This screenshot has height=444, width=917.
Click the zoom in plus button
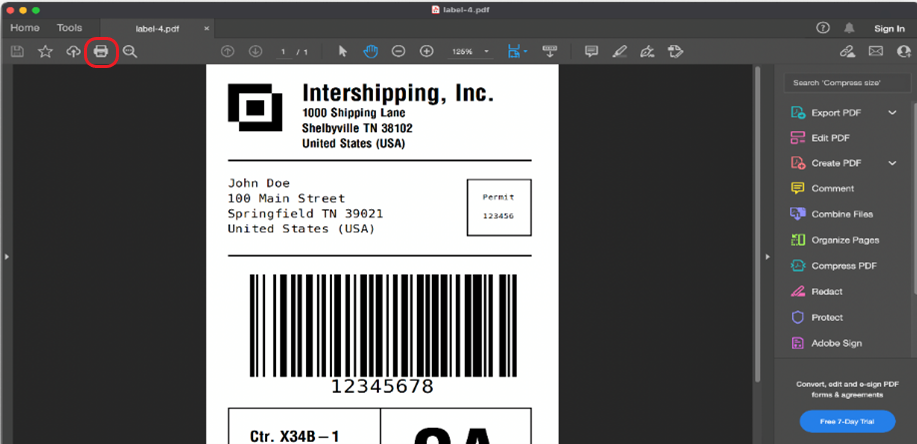click(x=427, y=51)
